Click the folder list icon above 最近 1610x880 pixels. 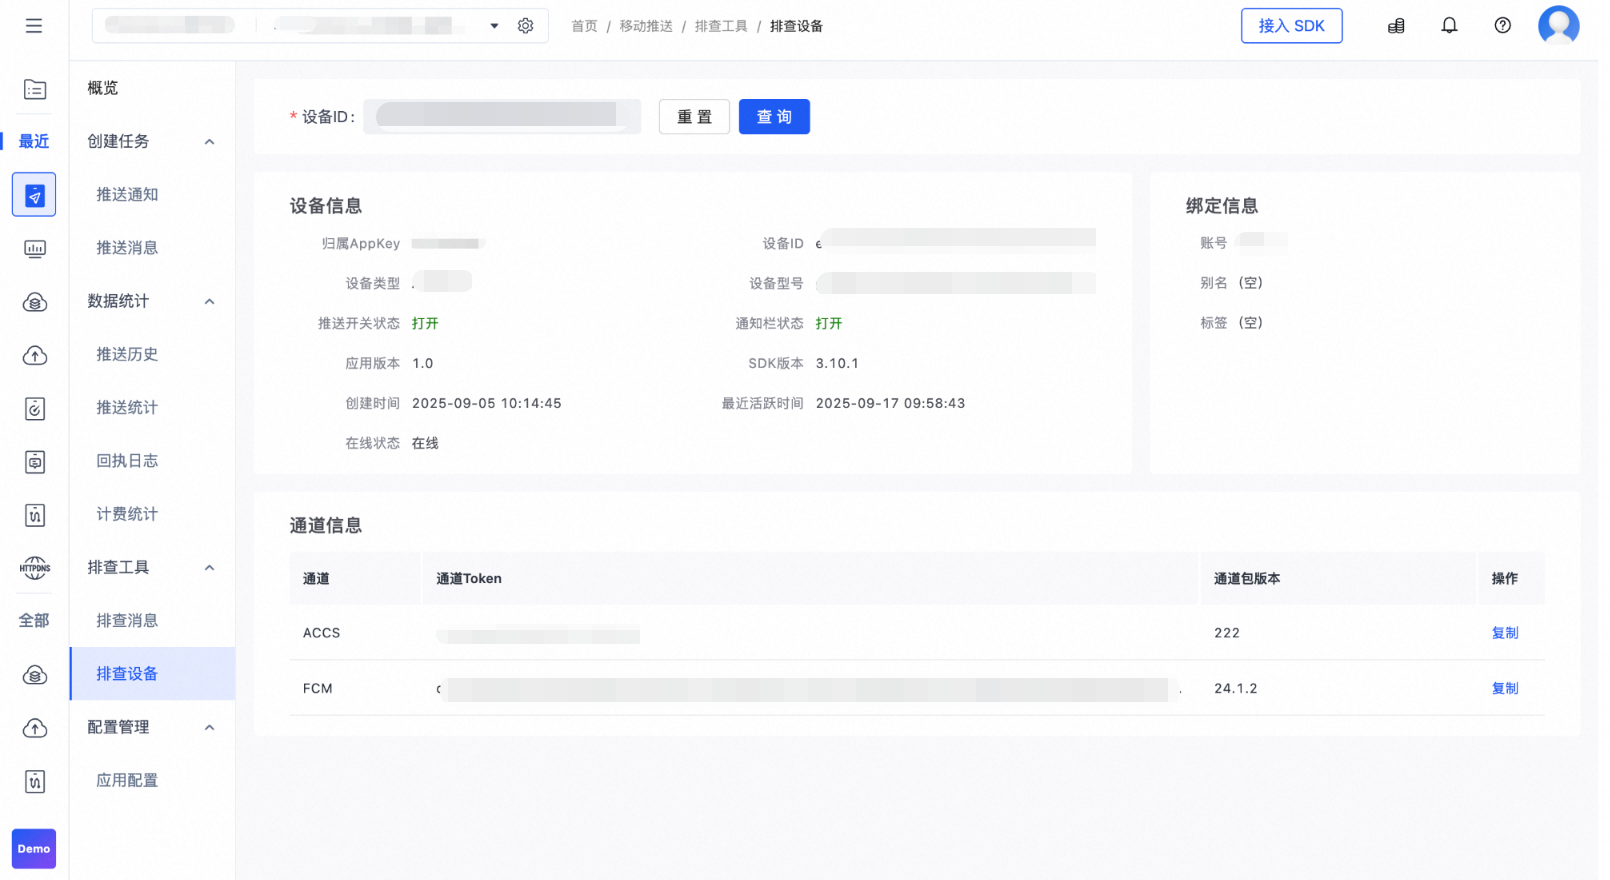[35, 89]
